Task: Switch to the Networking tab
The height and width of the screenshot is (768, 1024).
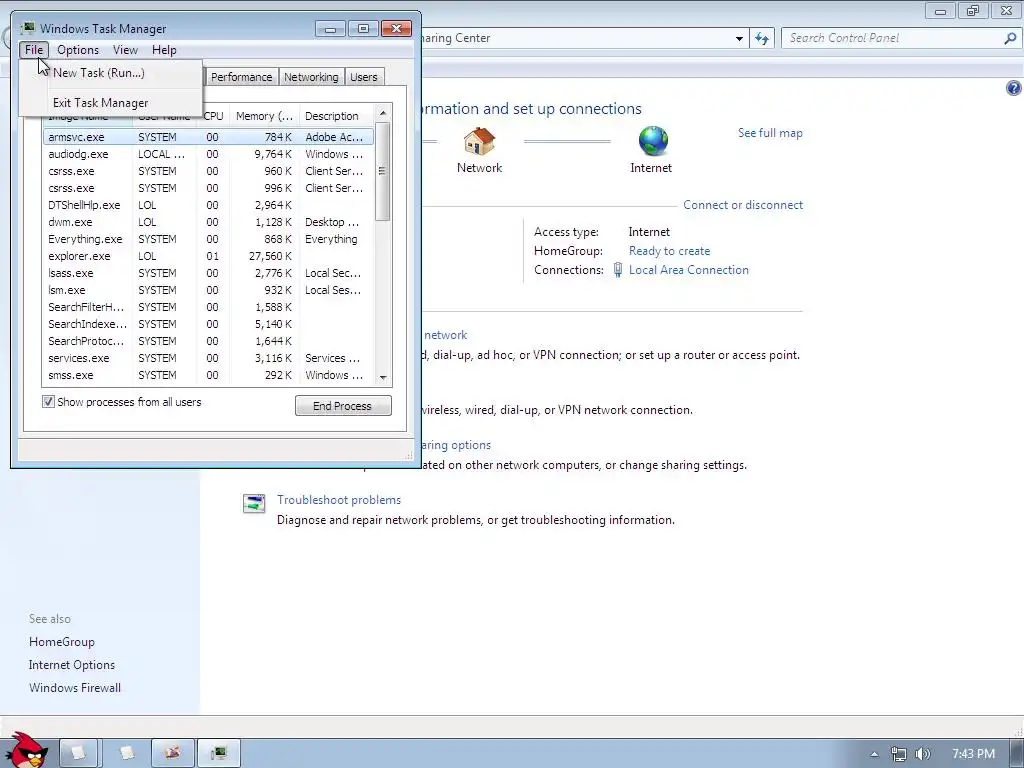Action: pyautogui.click(x=311, y=77)
